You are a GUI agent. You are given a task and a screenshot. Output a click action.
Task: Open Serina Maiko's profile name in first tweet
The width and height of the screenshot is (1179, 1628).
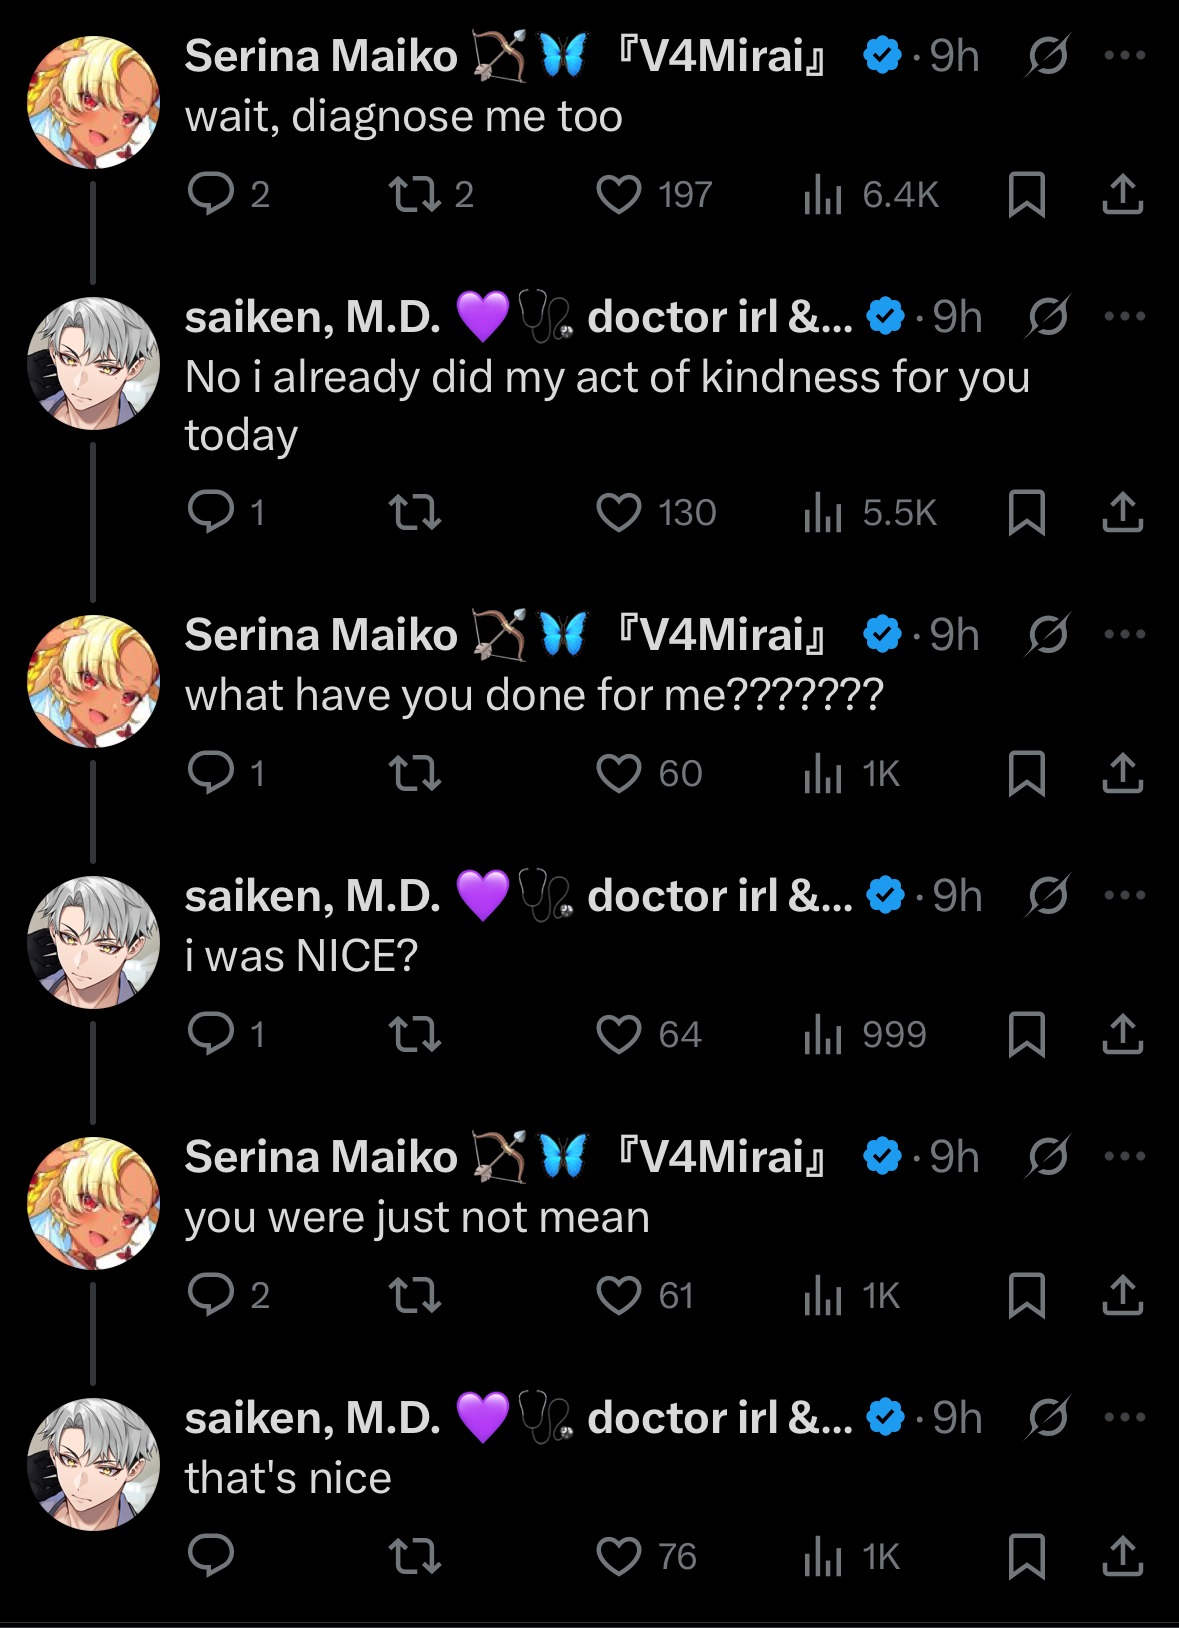[x=321, y=56]
